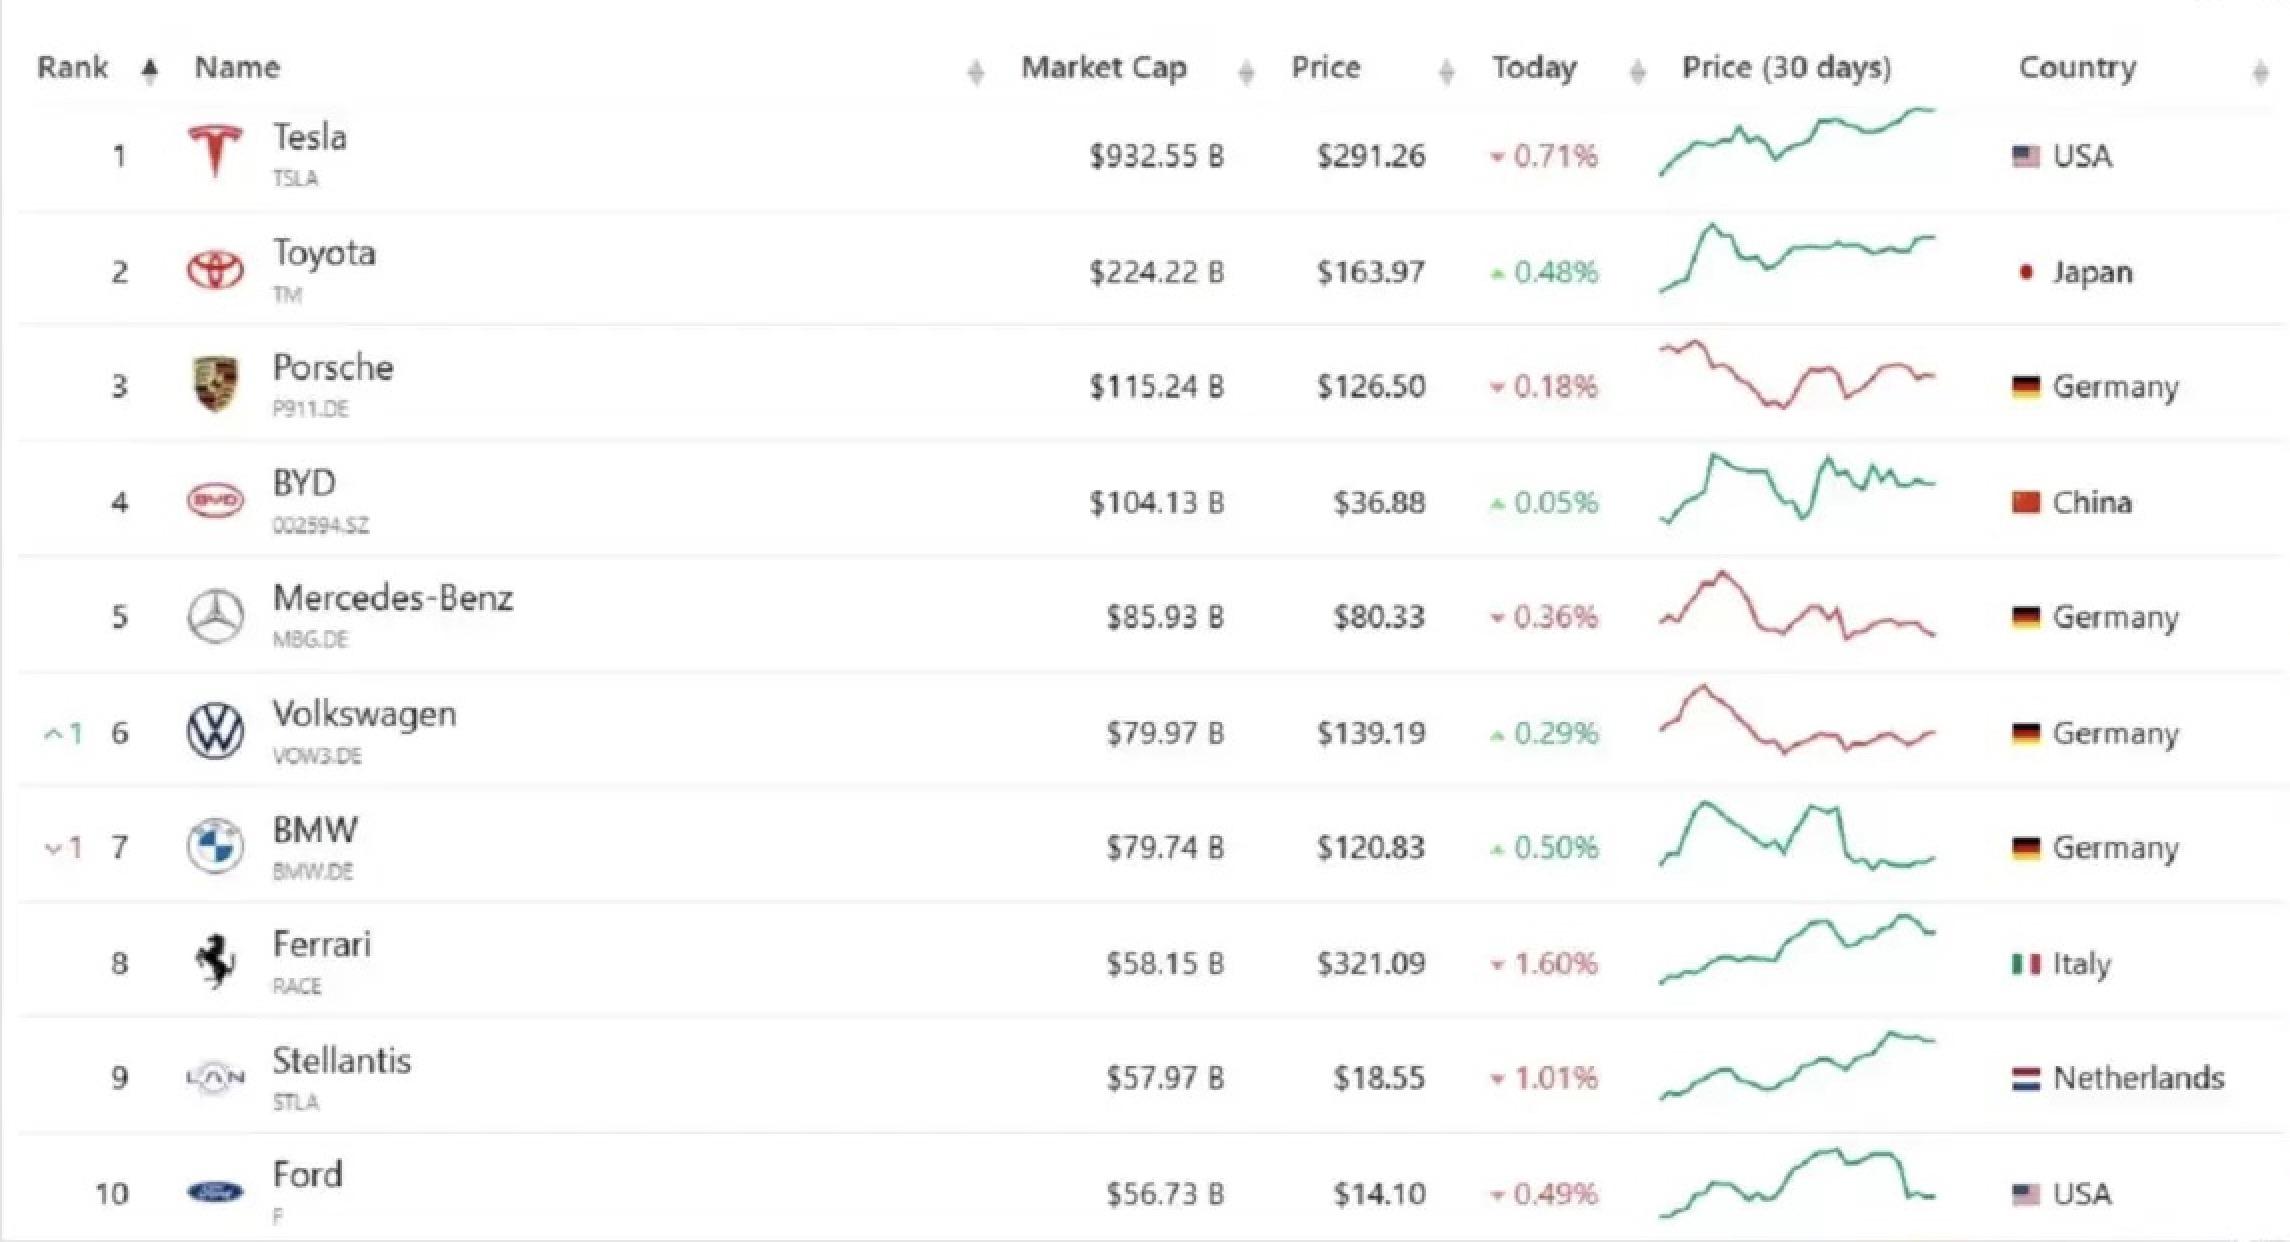2290x1242 pixels.
Task: Click the Japan flag in Toyota row
Action: (x=2026, y=272)
